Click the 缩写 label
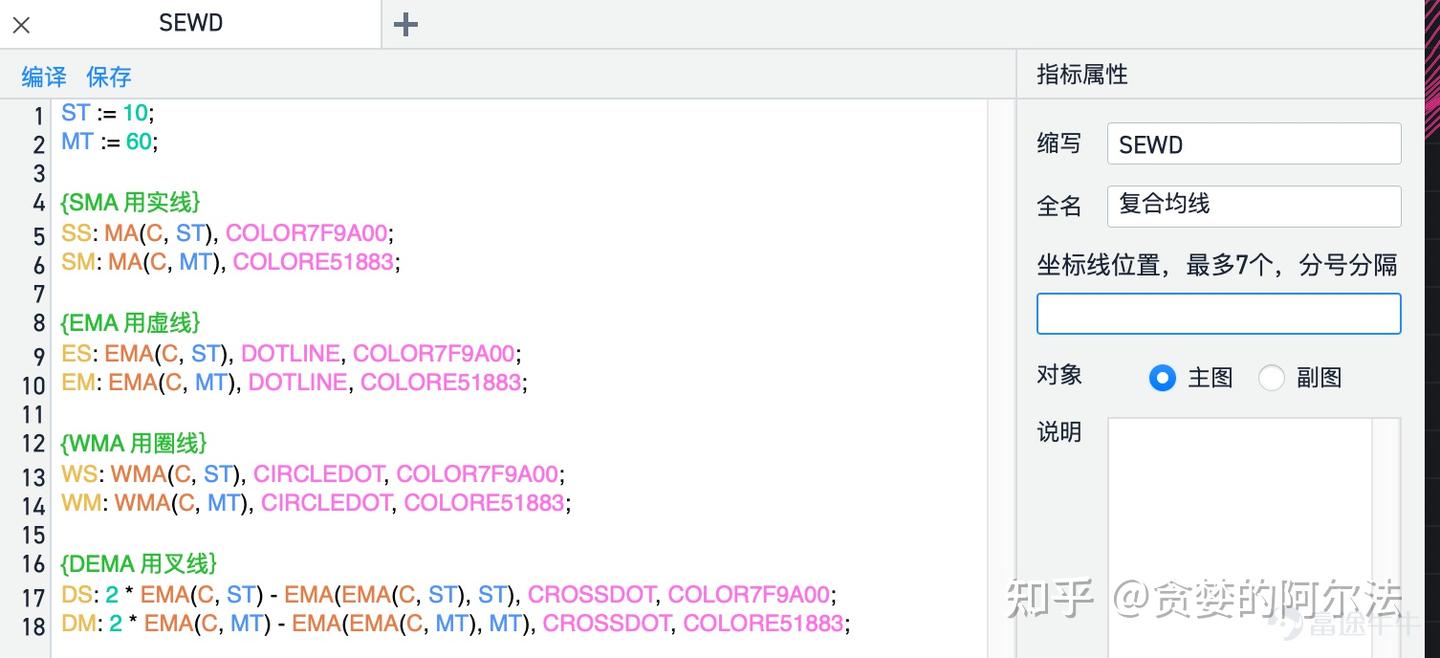 [x=1059, y=144]
